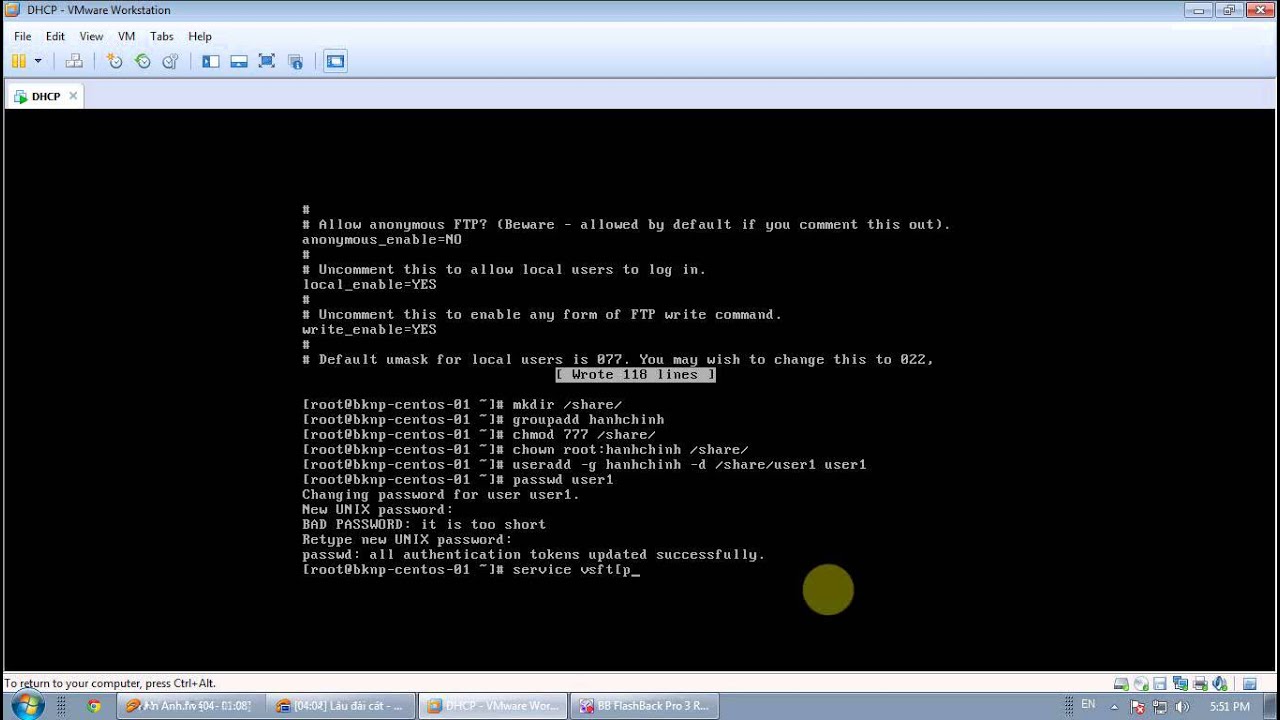The image size is (1280, 720).
Task: Toggle the library sidebar view
Action: (210, 61)
